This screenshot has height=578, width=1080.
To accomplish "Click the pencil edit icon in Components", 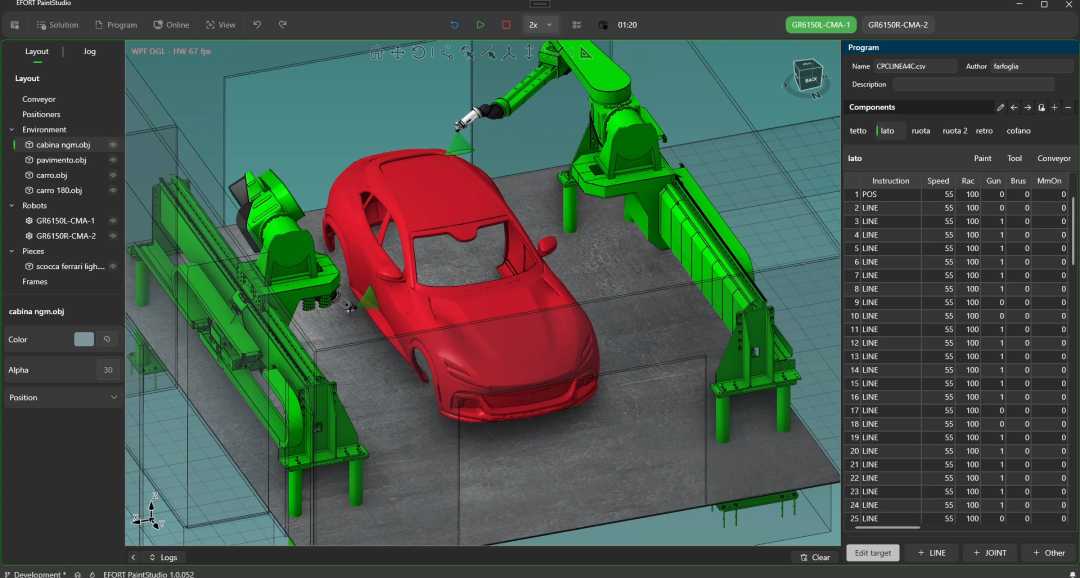I will point(1000,107).
